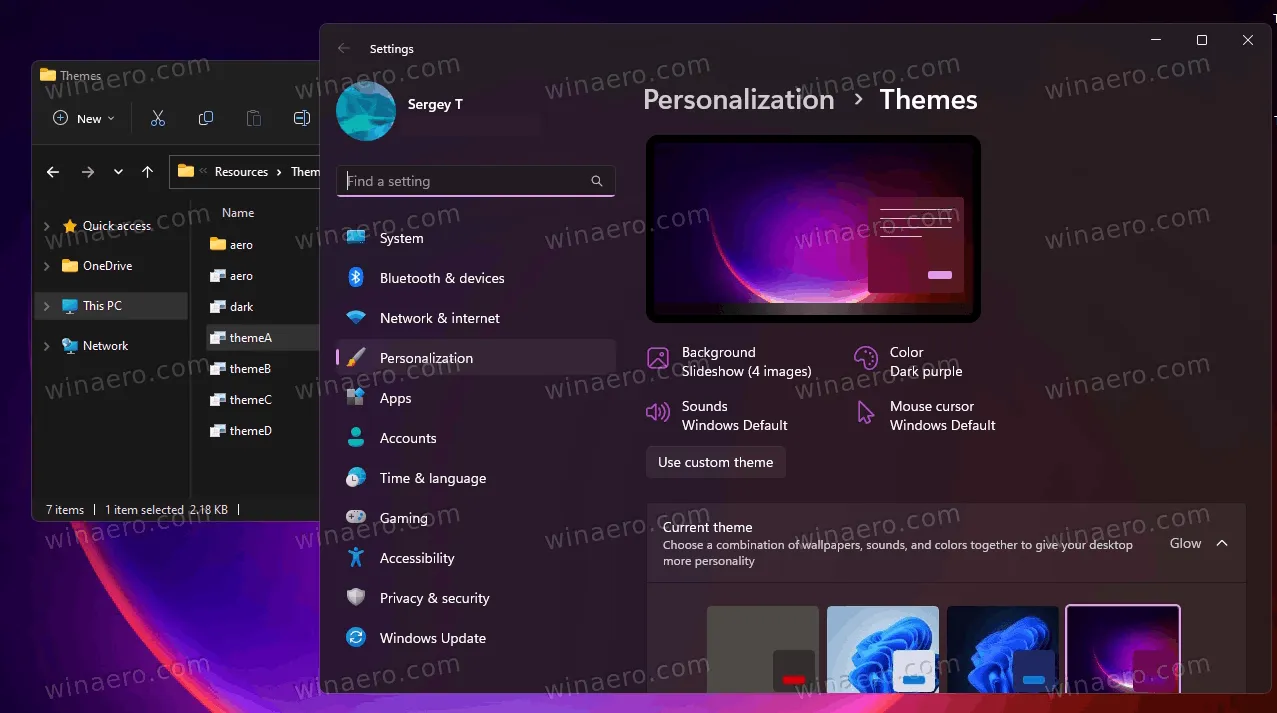Collapse the Current theme section chevron
Viewport: 1277px width, 713px height.
tap(1222, 543)
